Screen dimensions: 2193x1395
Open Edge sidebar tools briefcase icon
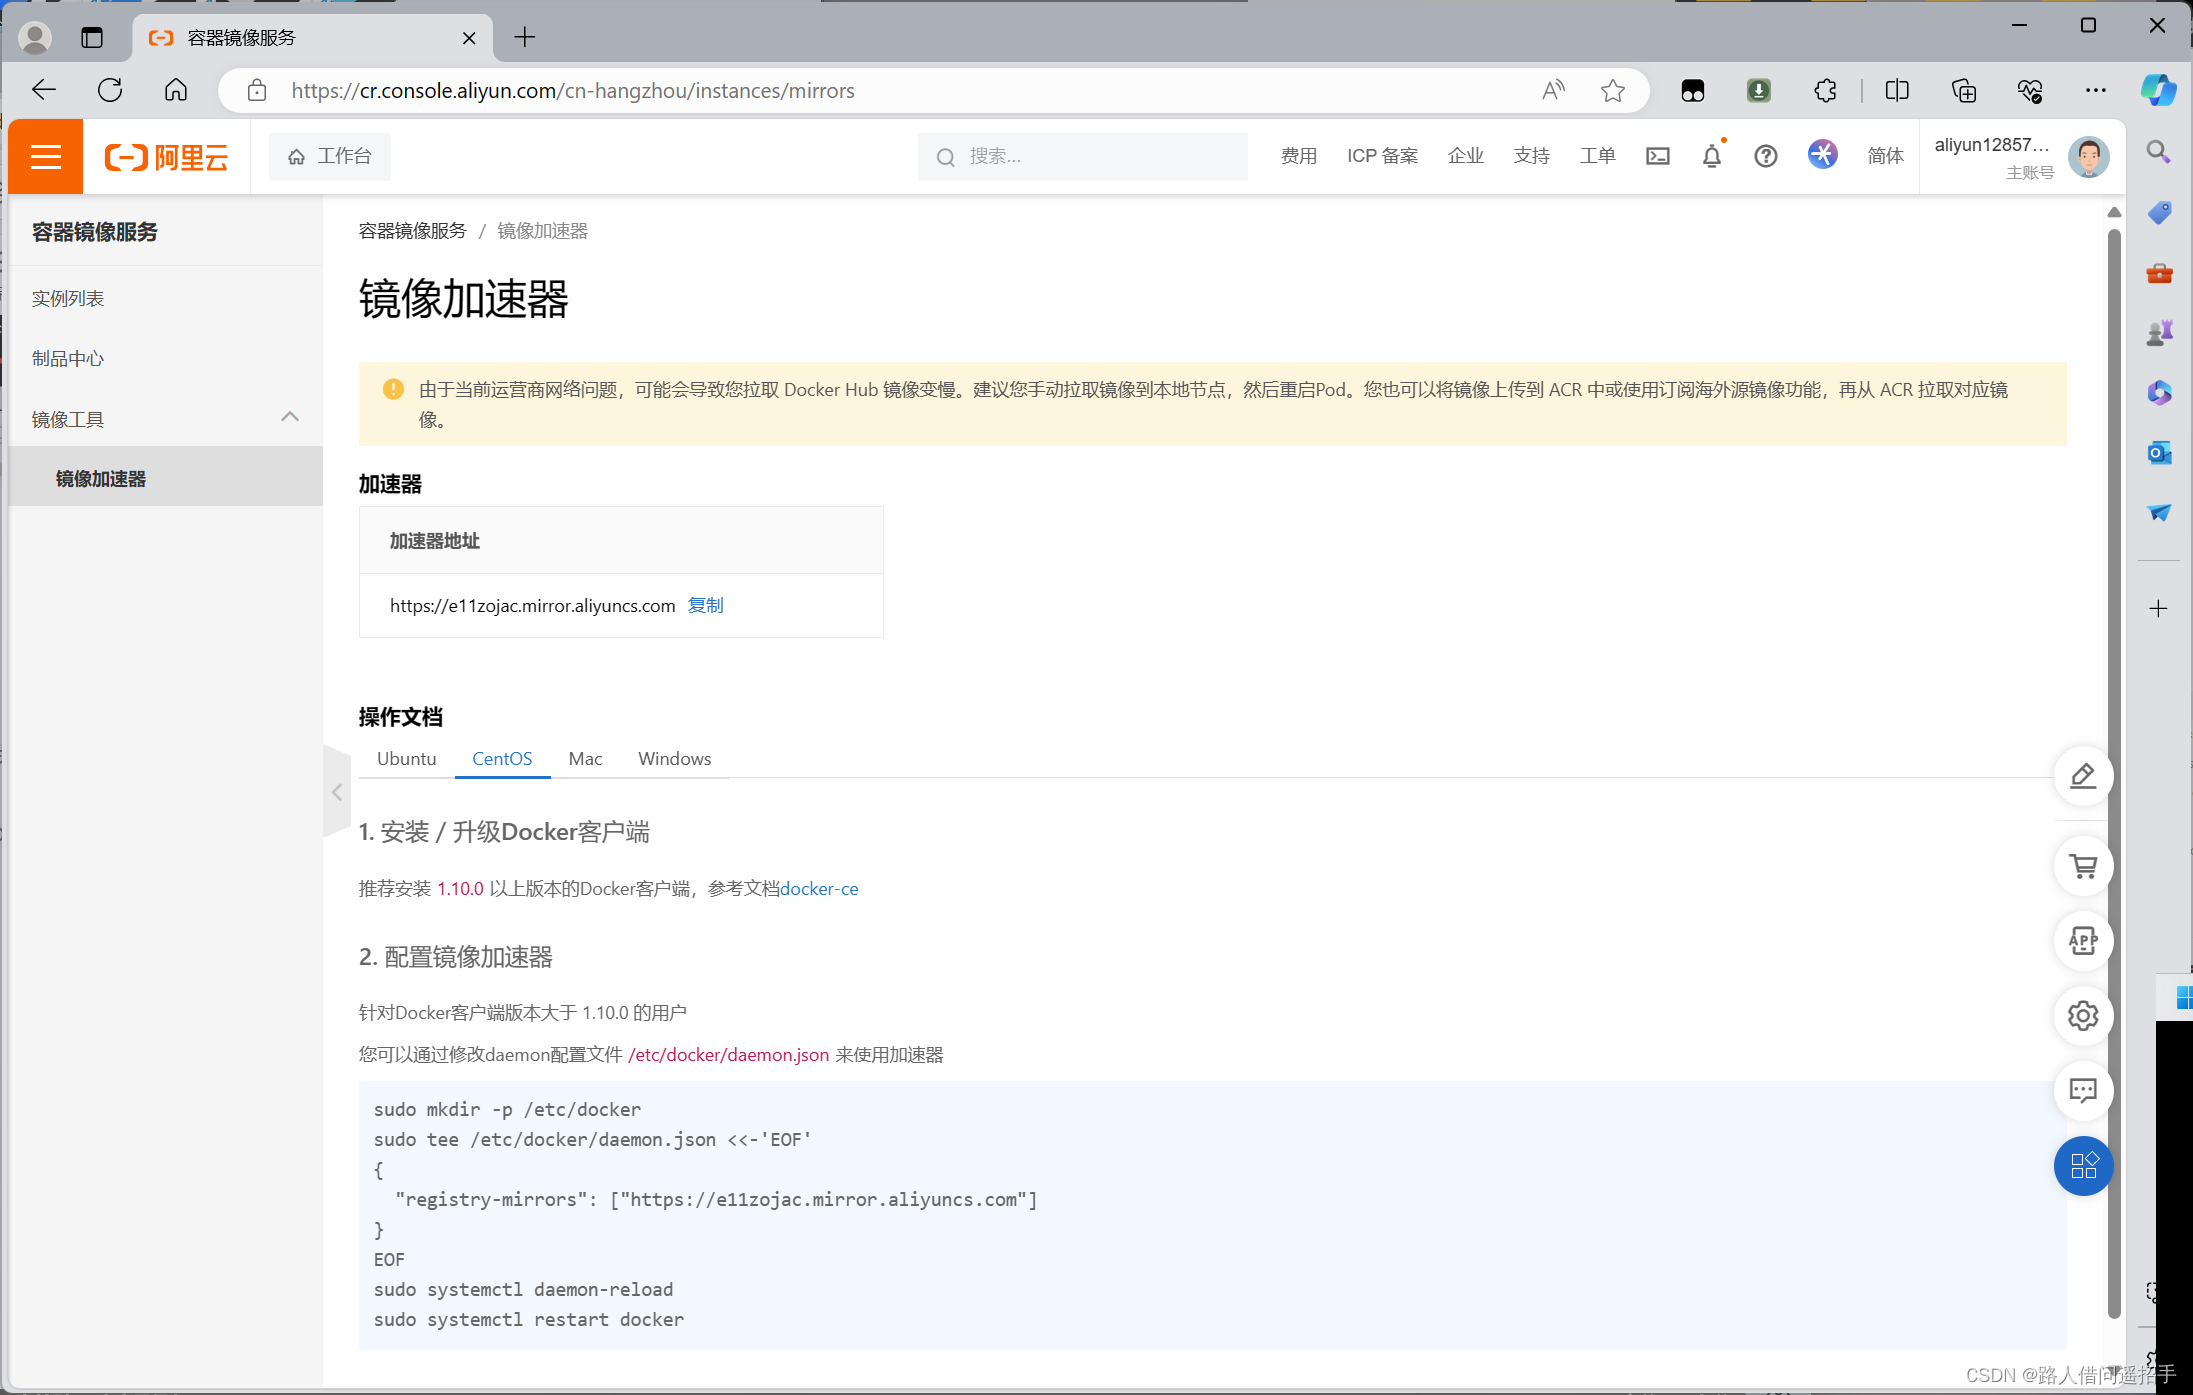[x=2159, y=272]
